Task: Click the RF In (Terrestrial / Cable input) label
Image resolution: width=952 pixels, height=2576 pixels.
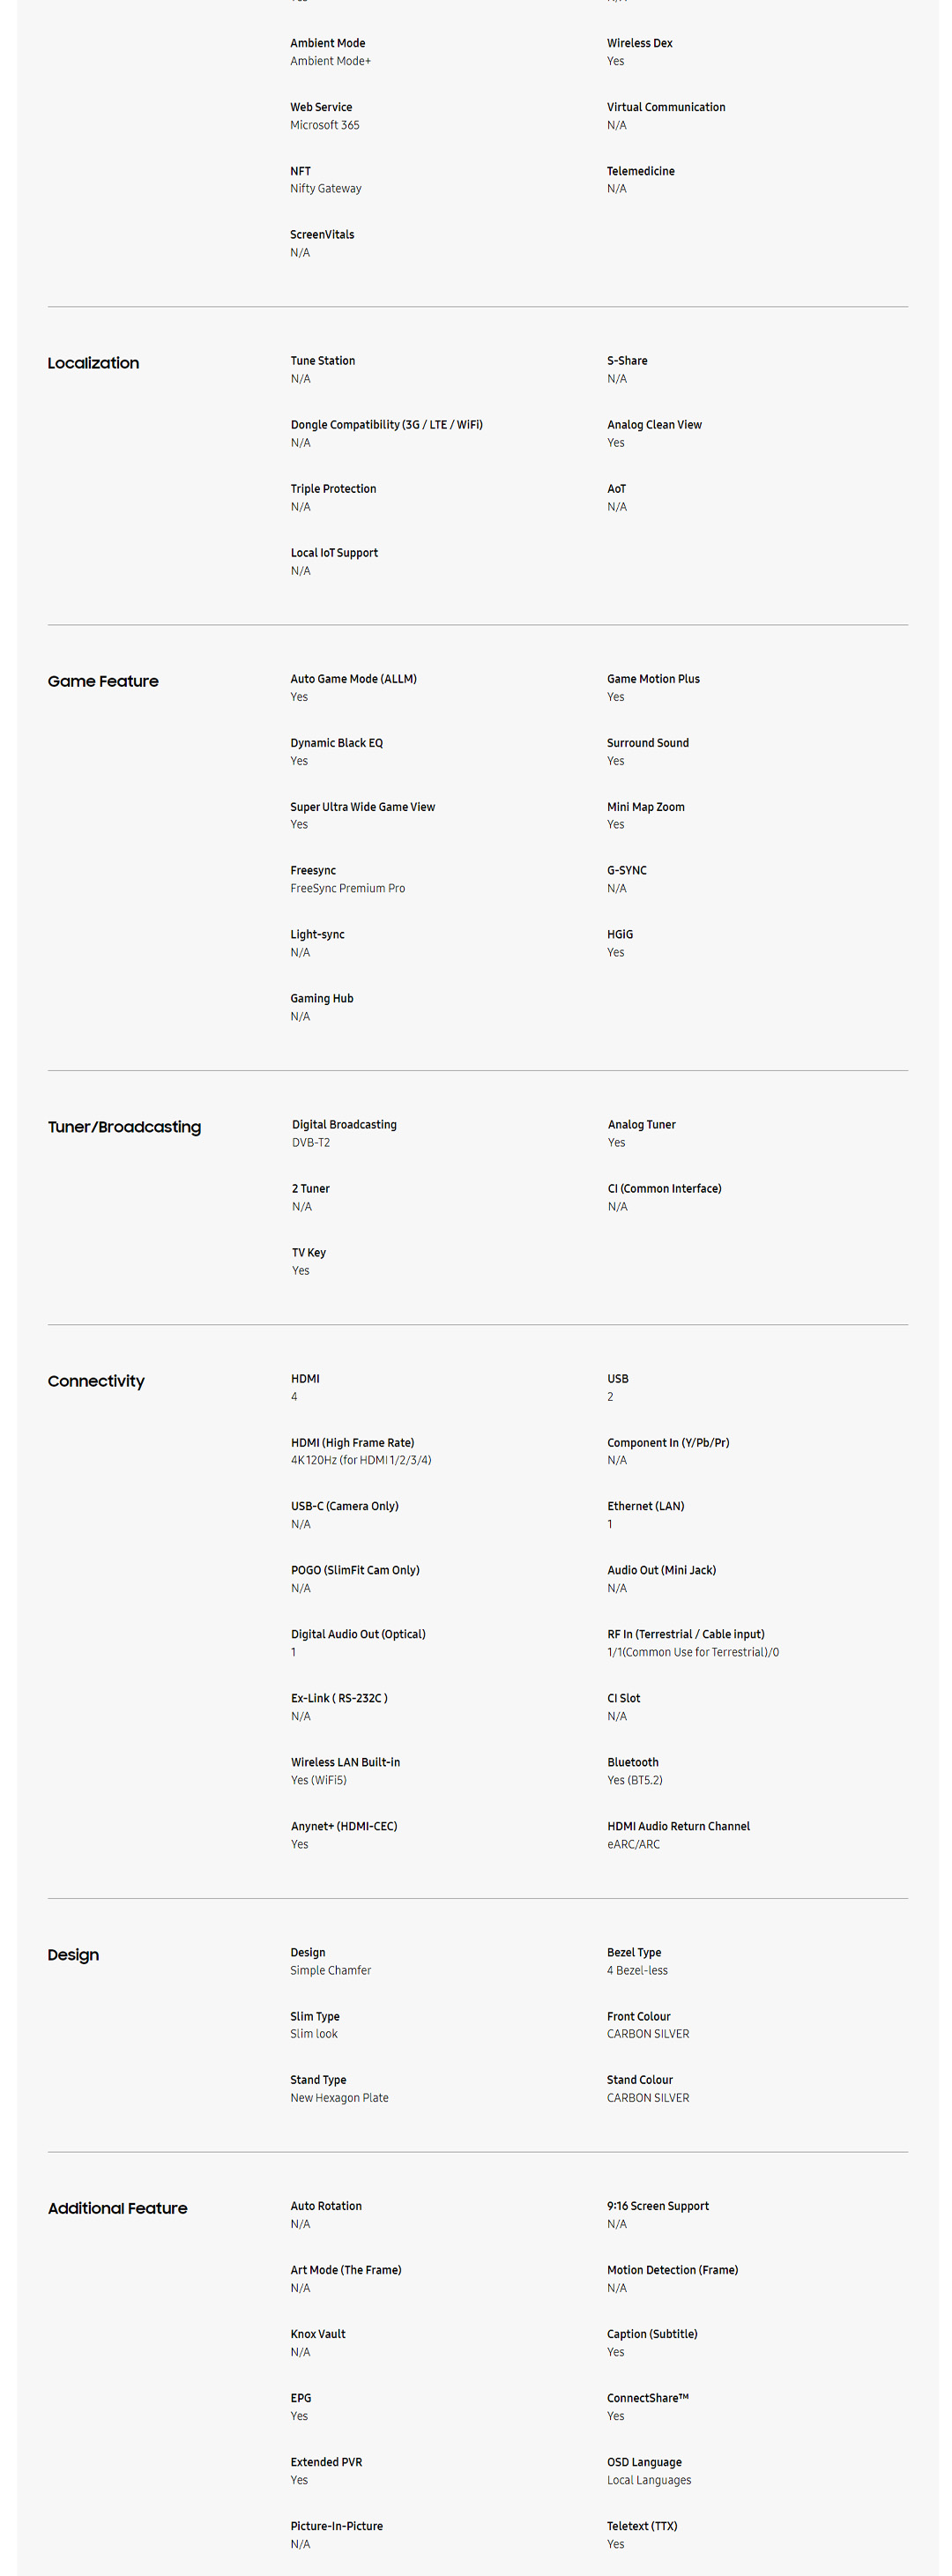Action: [685, 1634]
